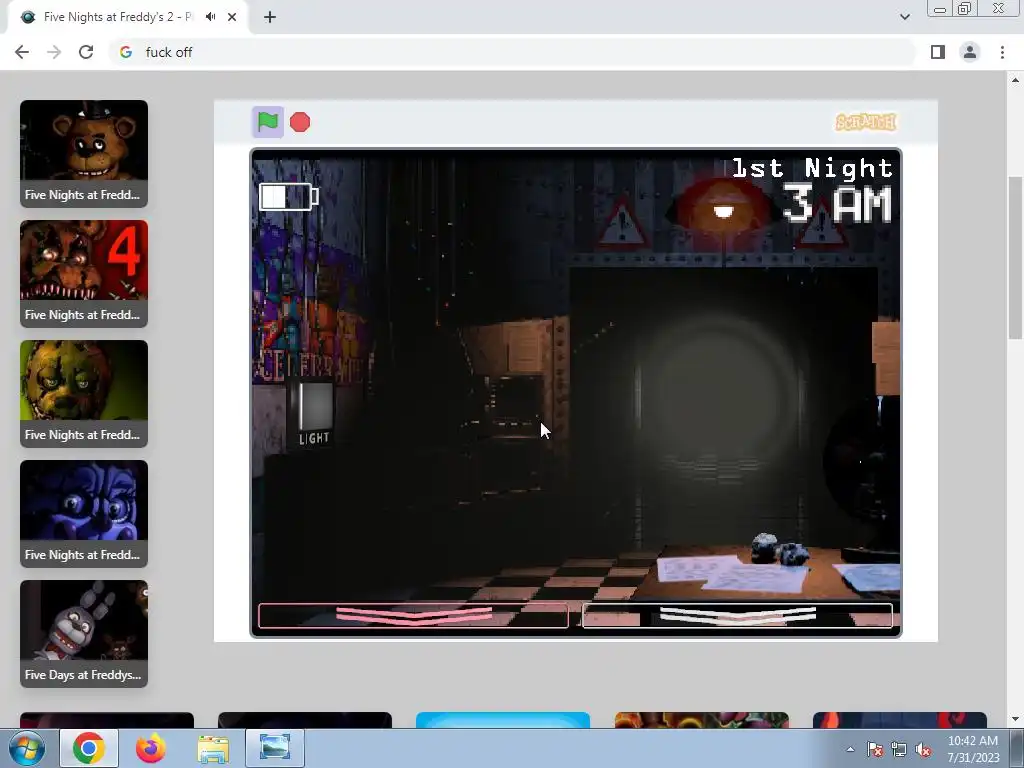Click the light blue game card at bottom
Screen dimensions: 1024x768
pyautogui.click(x=503, y=720)
